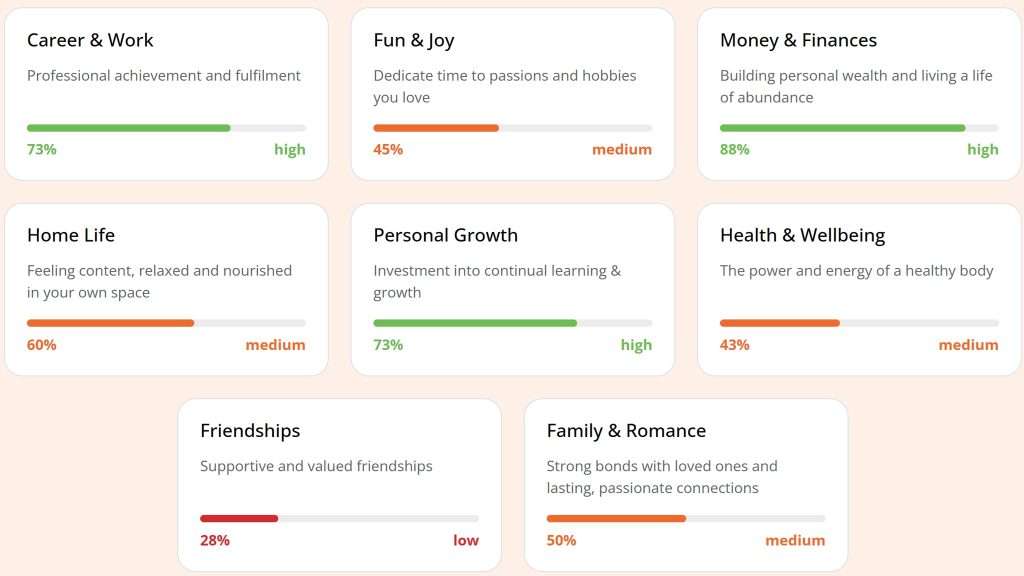Click the 'medium' label on Family & Romance
Image resolution: width=1024 pixels, height=576 pixels.
[x=795, y=540]
